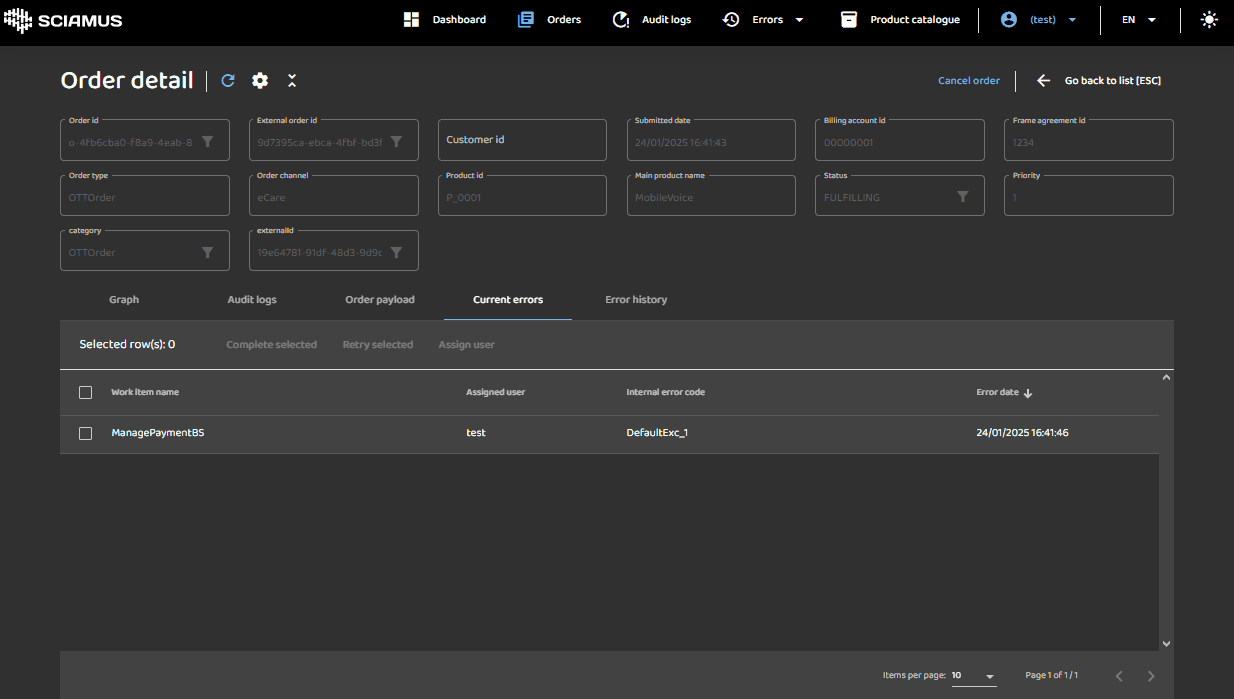Viewport: 1234px width, 699px height.
Task: Select the ManagePaymentBS row checkbox
Action: [x=86, y=433]
